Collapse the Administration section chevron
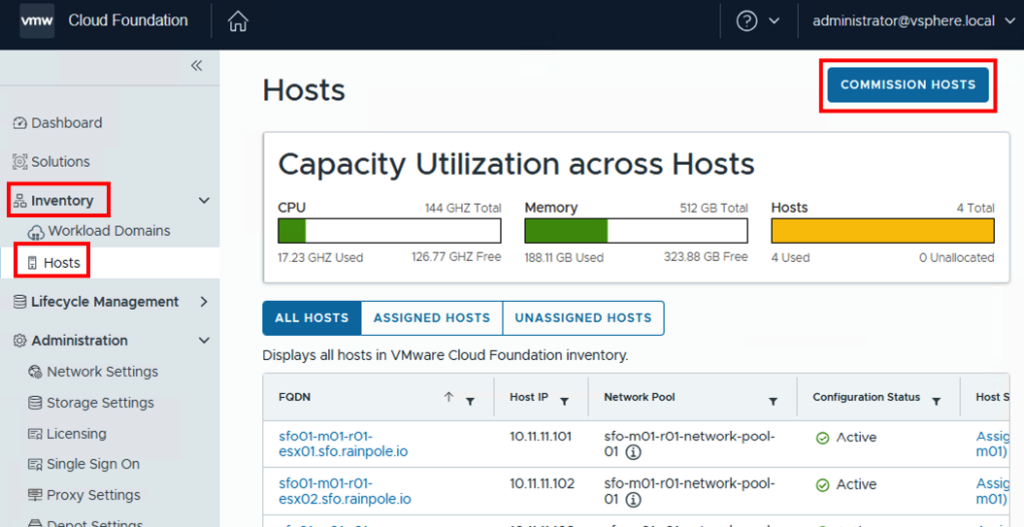The height and width of the screenshot is (527, 1024). [204, 340]
